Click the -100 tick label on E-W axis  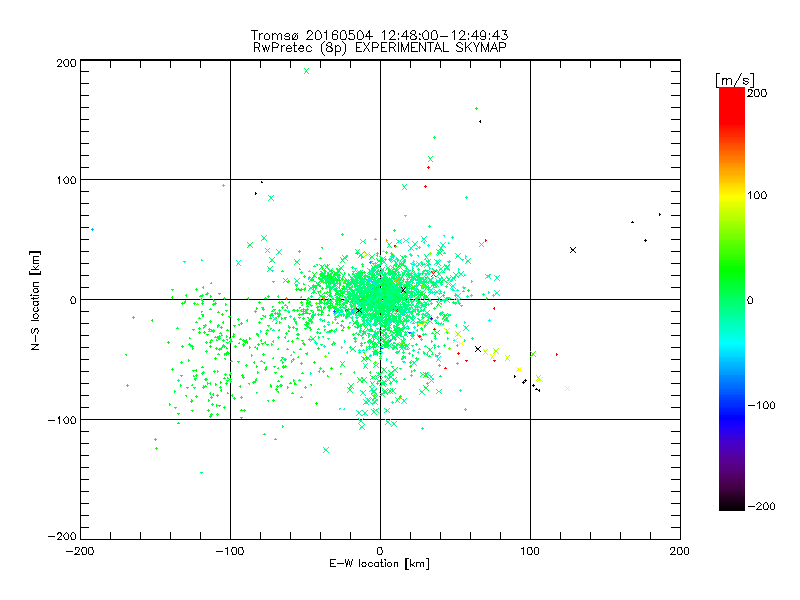[230, 551]
